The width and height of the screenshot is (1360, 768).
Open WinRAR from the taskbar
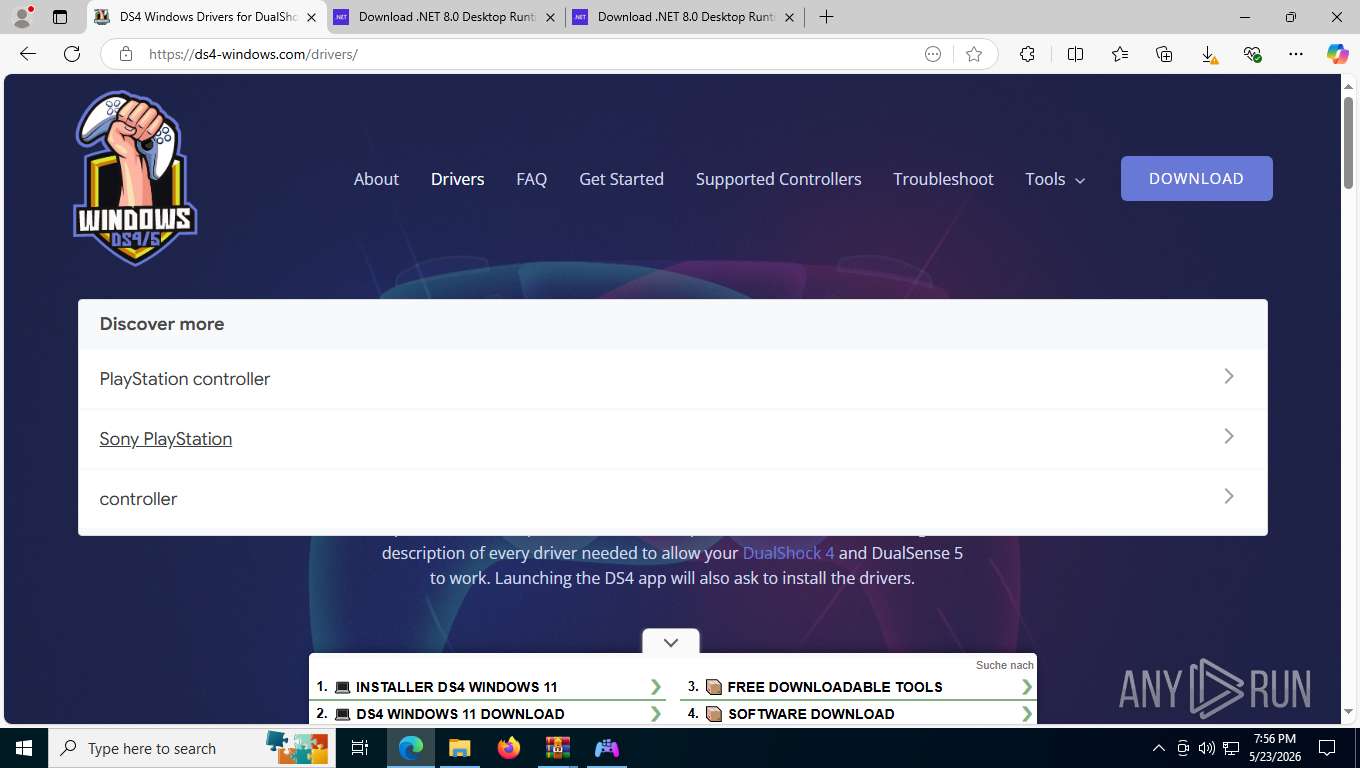(557, 748)
